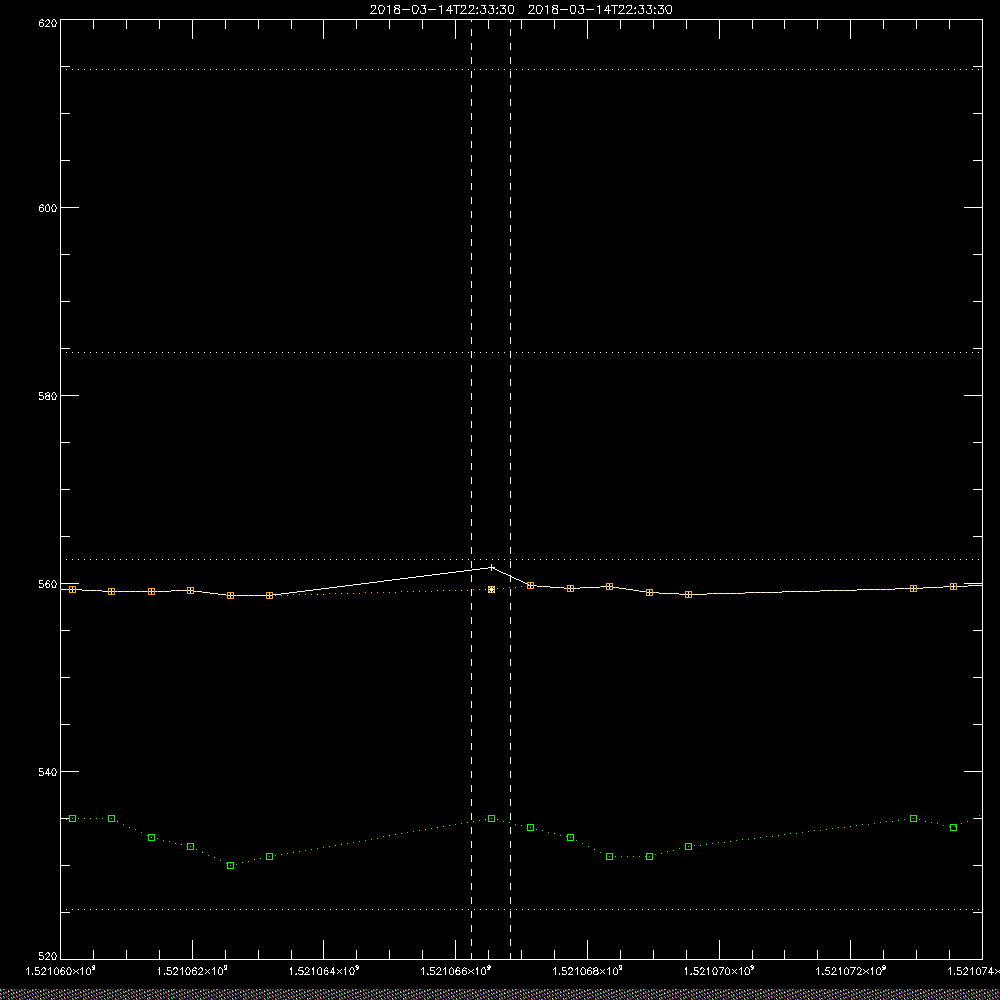Click the 1.521068×10⁹ x-axis label
1000x1000 pixels.
coord(587,971)
